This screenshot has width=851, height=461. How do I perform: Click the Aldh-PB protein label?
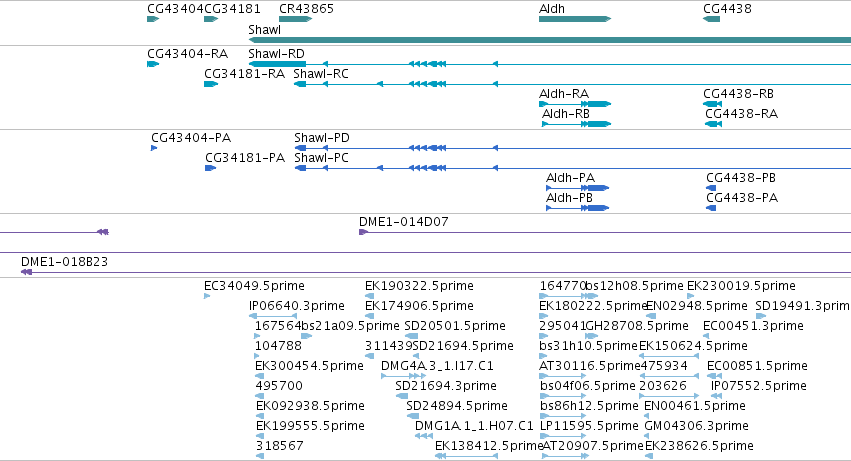569,198
